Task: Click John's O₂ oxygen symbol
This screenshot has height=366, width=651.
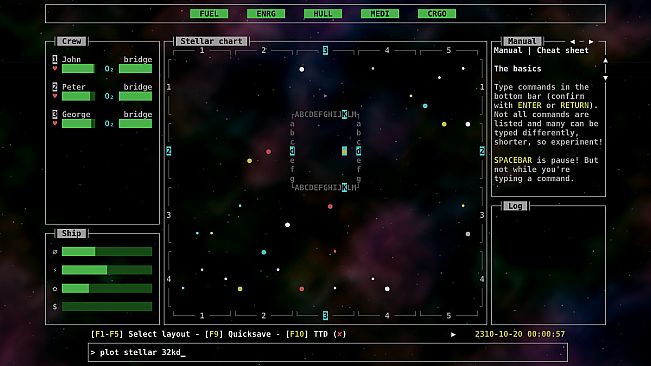Action: coord(109,69)
